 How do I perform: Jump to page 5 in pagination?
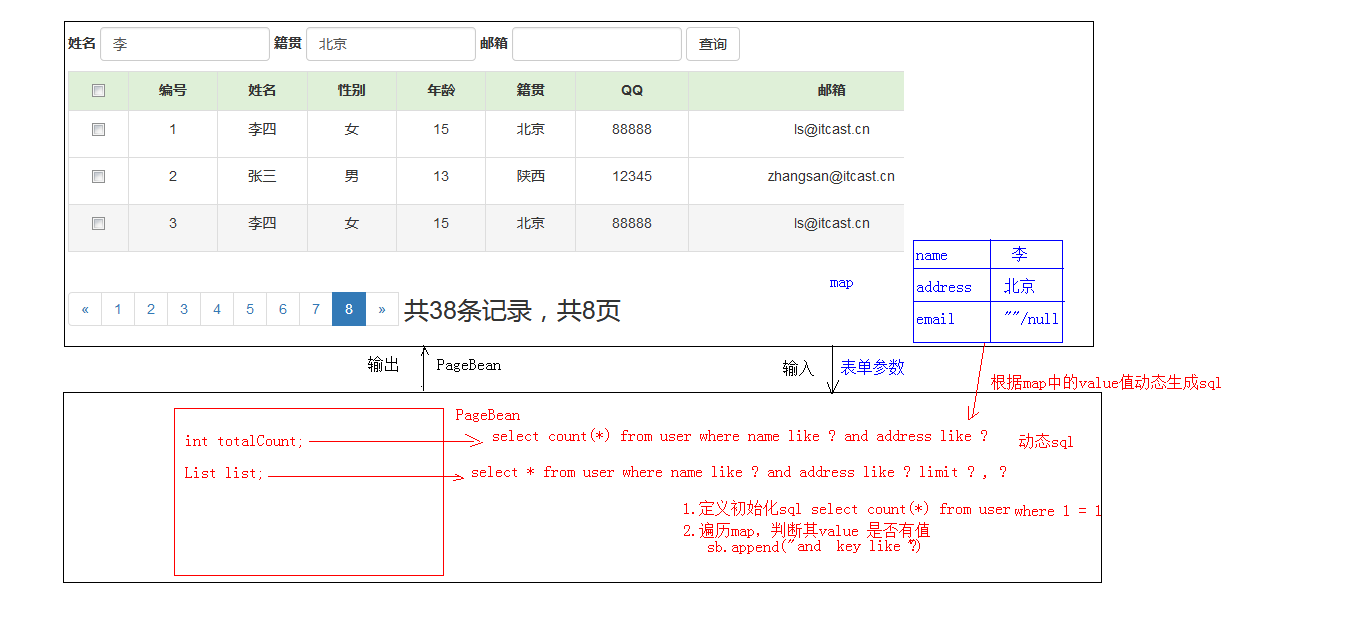coord(249,309)
